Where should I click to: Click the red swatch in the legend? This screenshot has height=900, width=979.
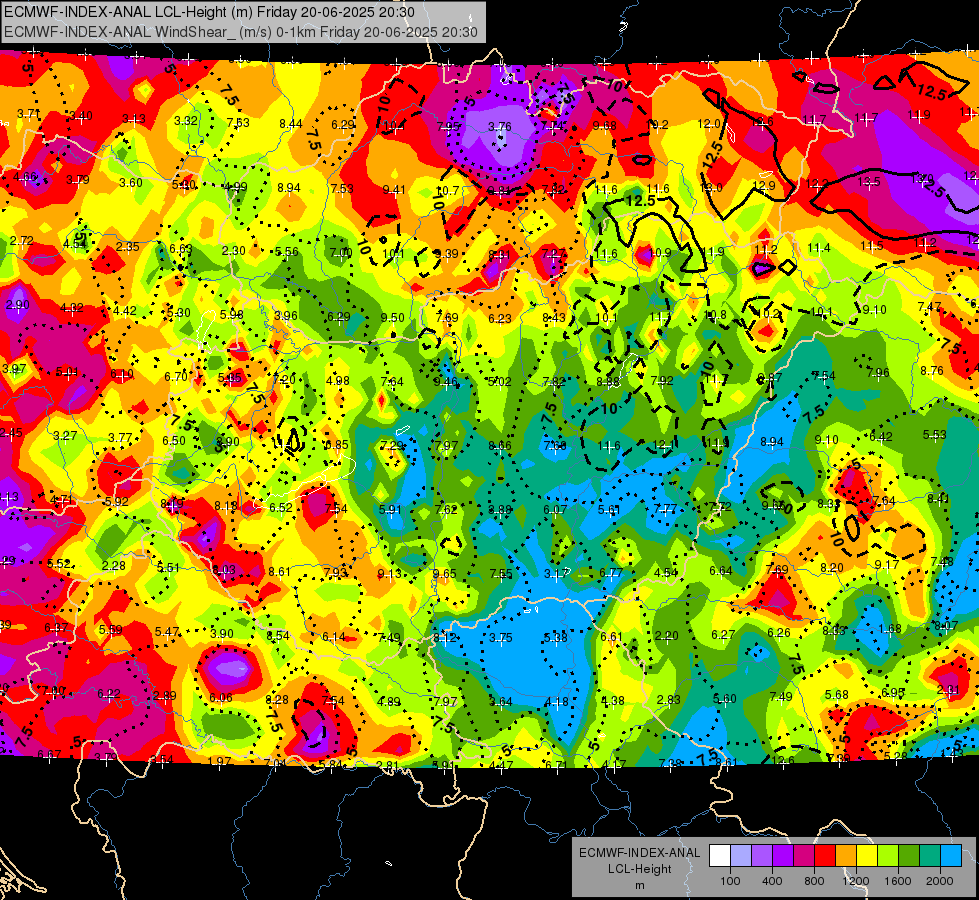(x=825, y=856)
